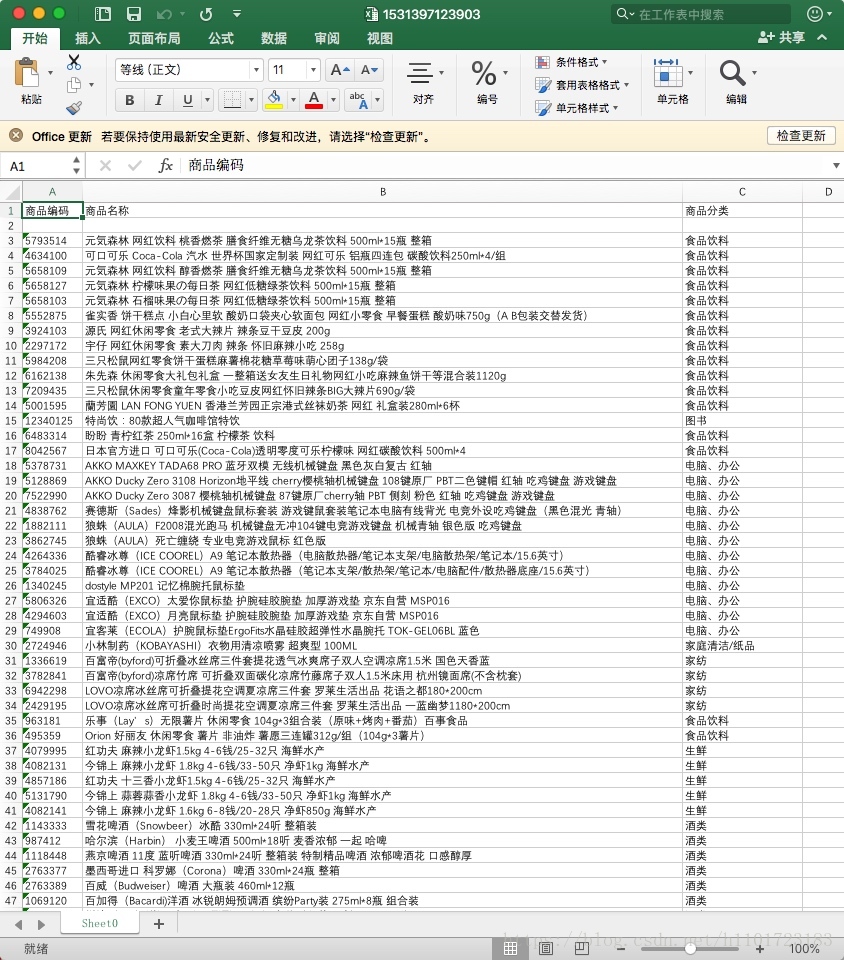844x960 pixels.
Task: Apply yellow fill color bucket
Action: click(274, 100)
